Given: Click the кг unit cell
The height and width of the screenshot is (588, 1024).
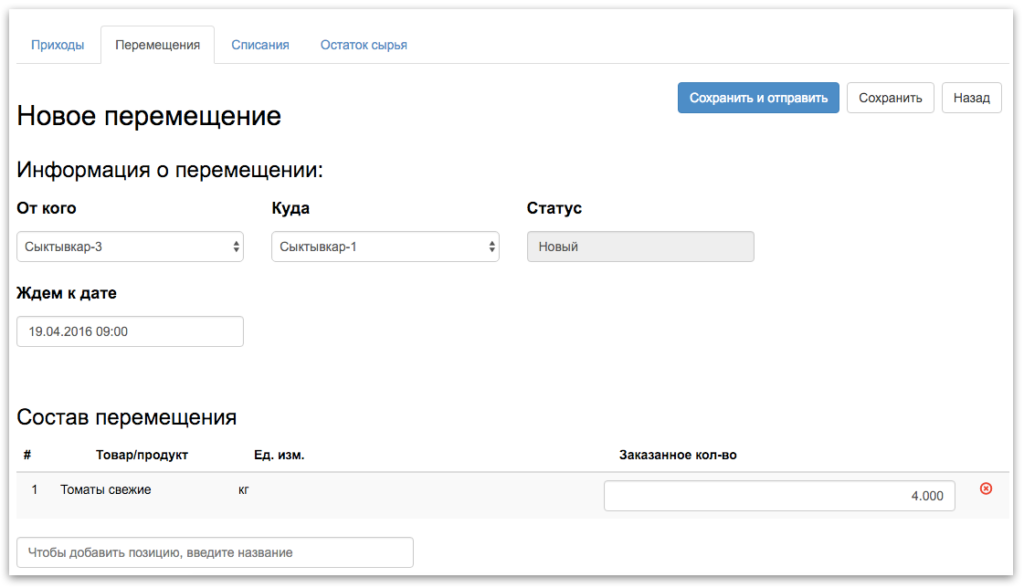Looking at the screenshot, I should (244, 489).
